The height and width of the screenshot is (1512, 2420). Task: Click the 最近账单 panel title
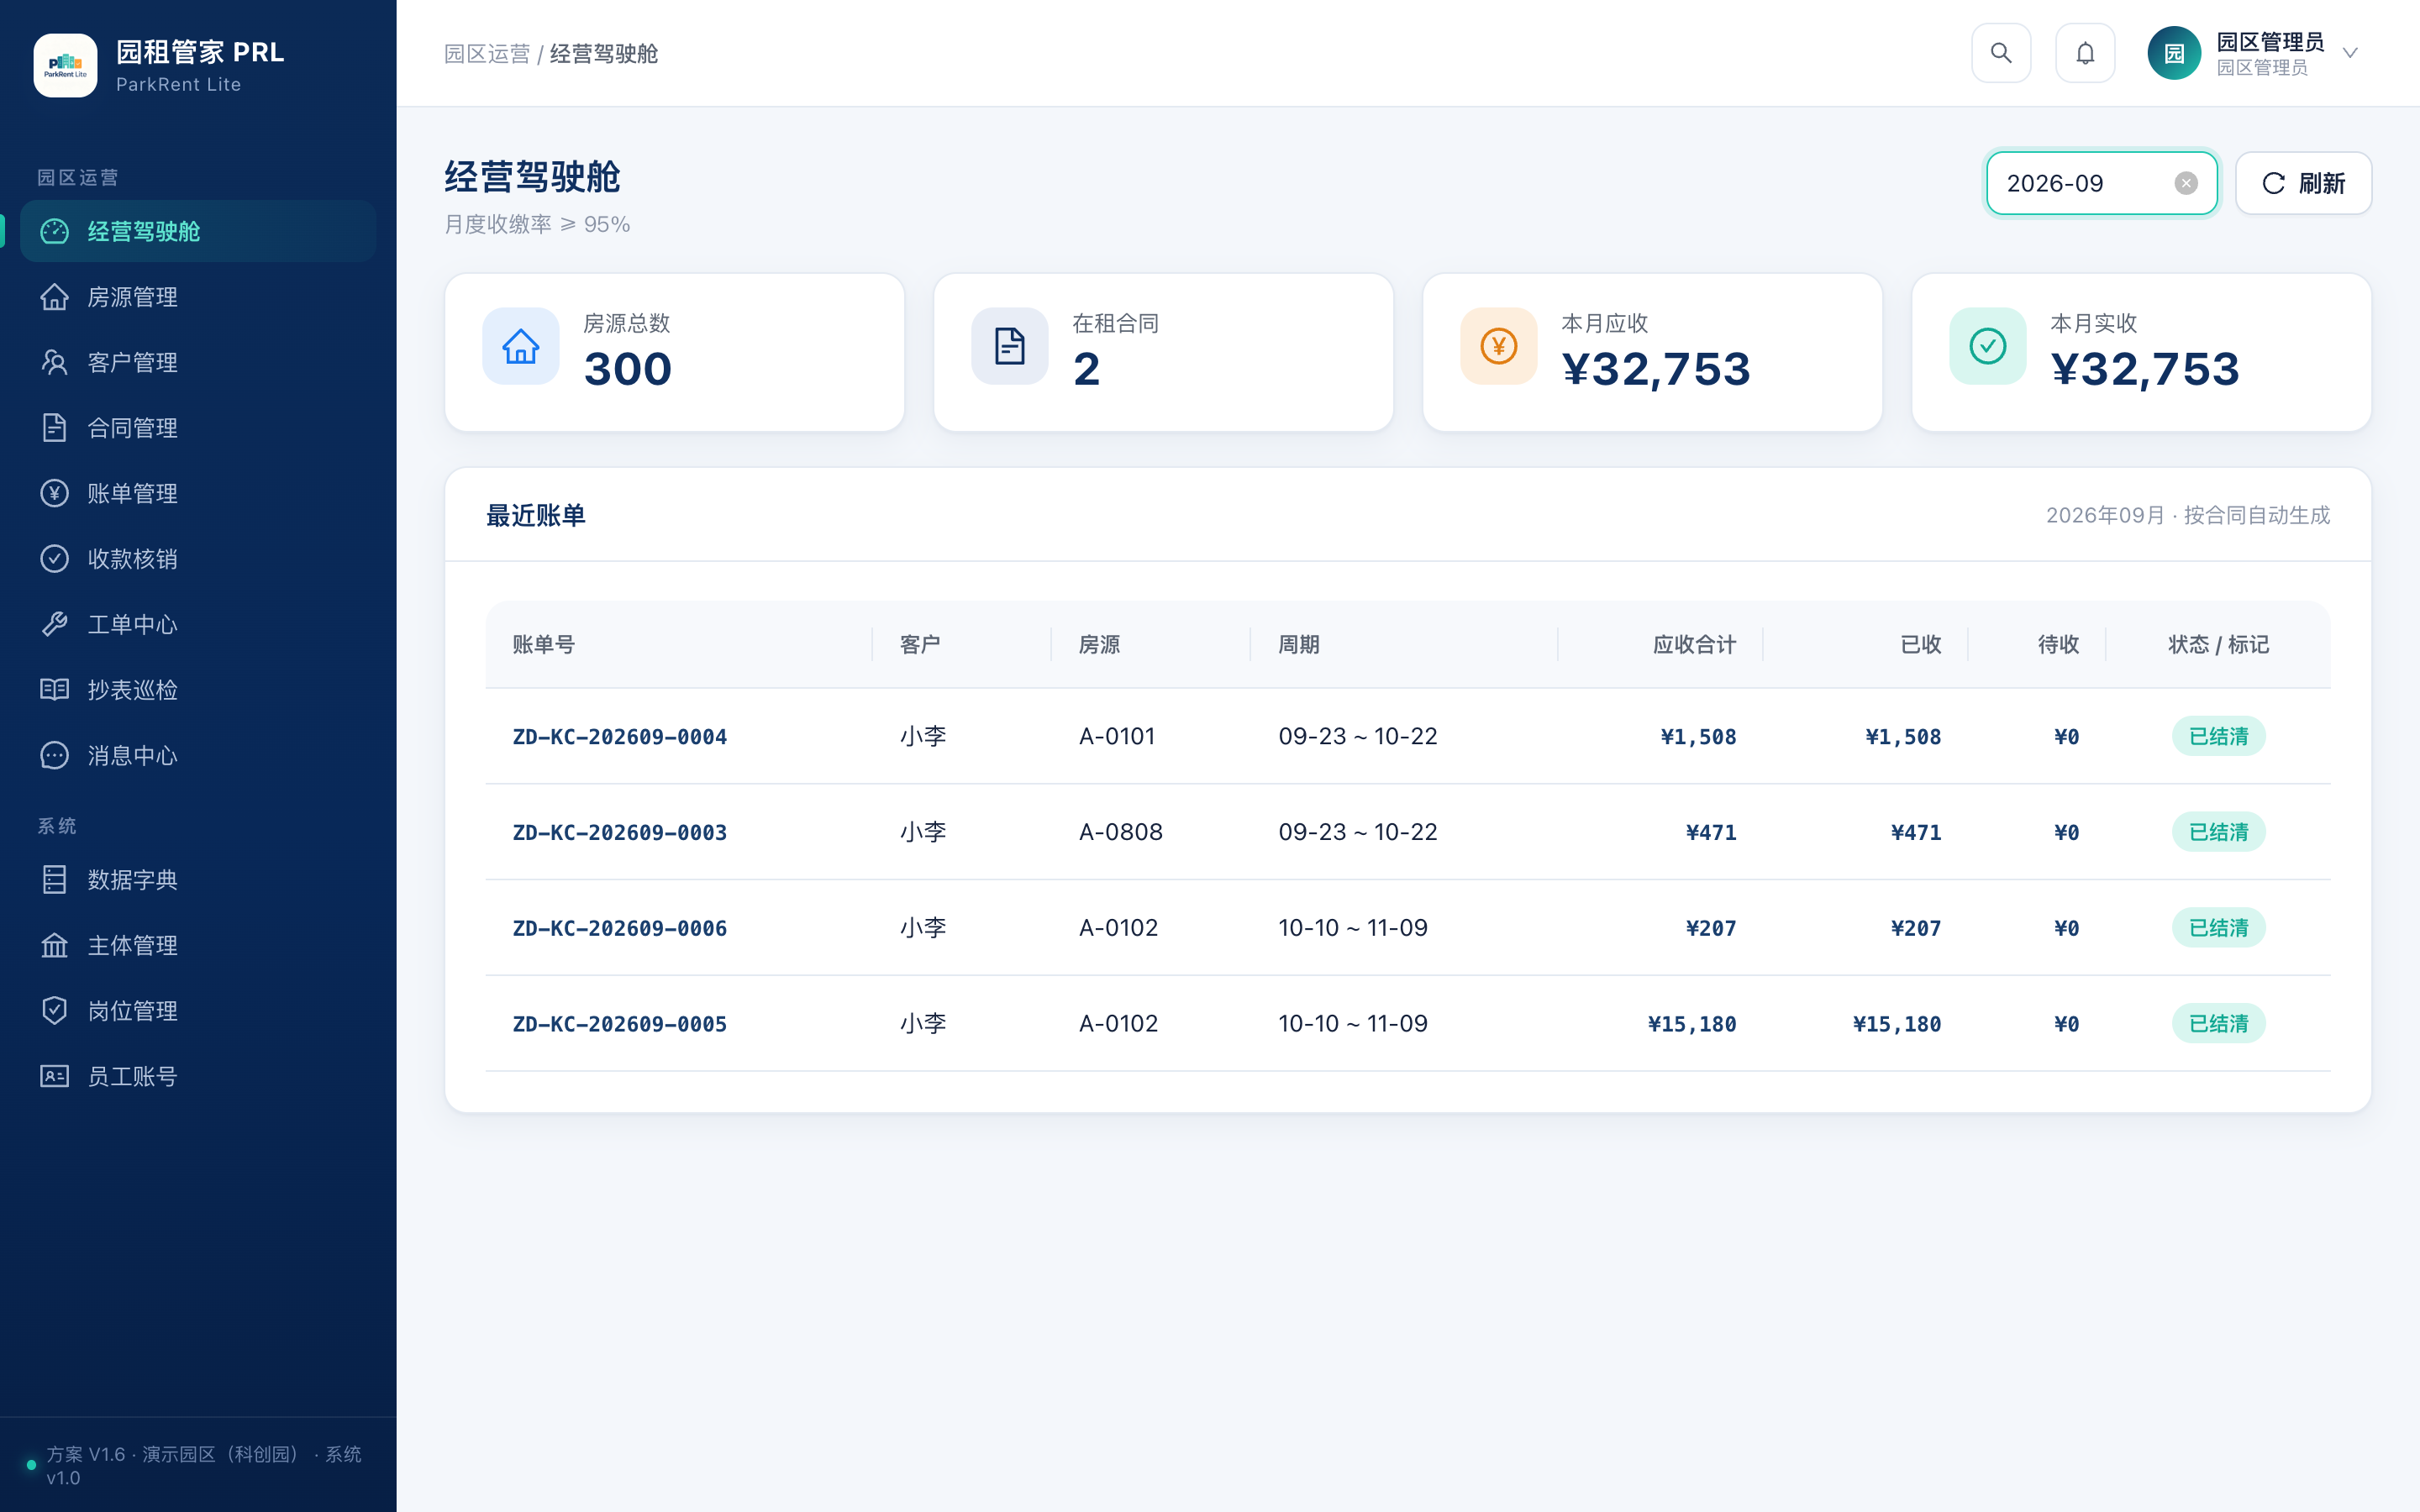[535, 515]
